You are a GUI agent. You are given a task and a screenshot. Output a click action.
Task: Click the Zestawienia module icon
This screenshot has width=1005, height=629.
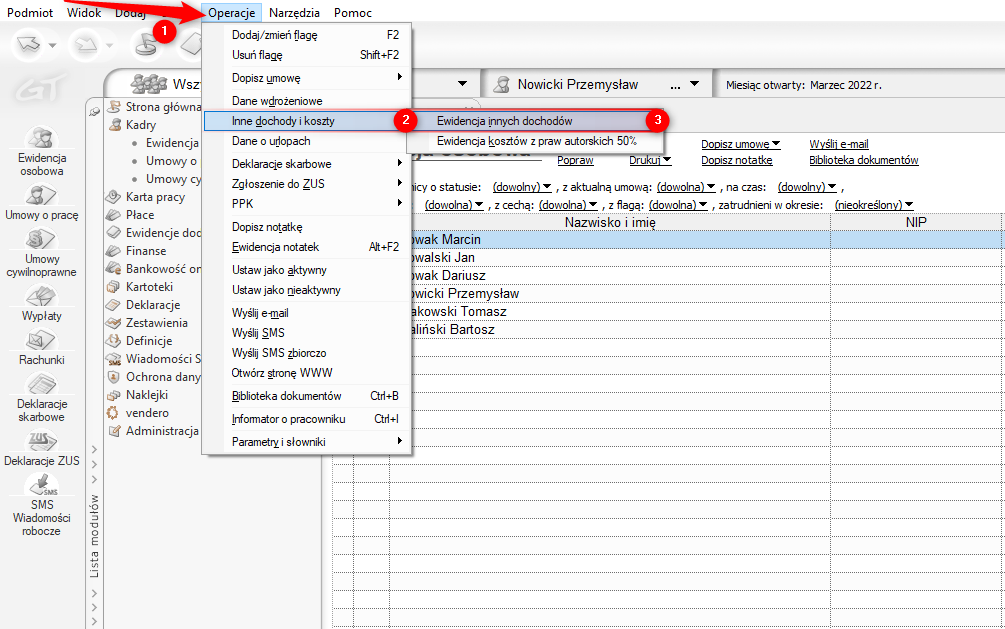pyautogui.click(x=113, y=323)
